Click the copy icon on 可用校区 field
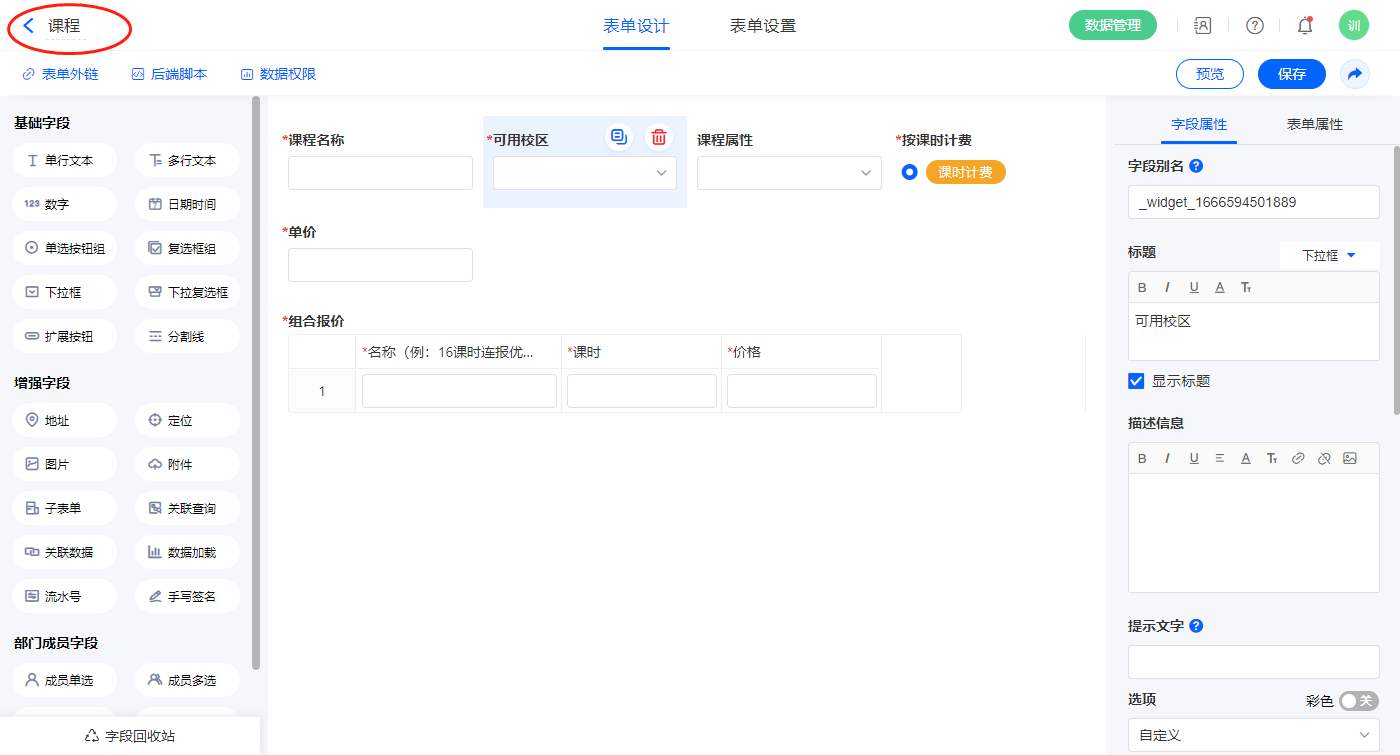 pyautogui.click(x=619, y=138)
